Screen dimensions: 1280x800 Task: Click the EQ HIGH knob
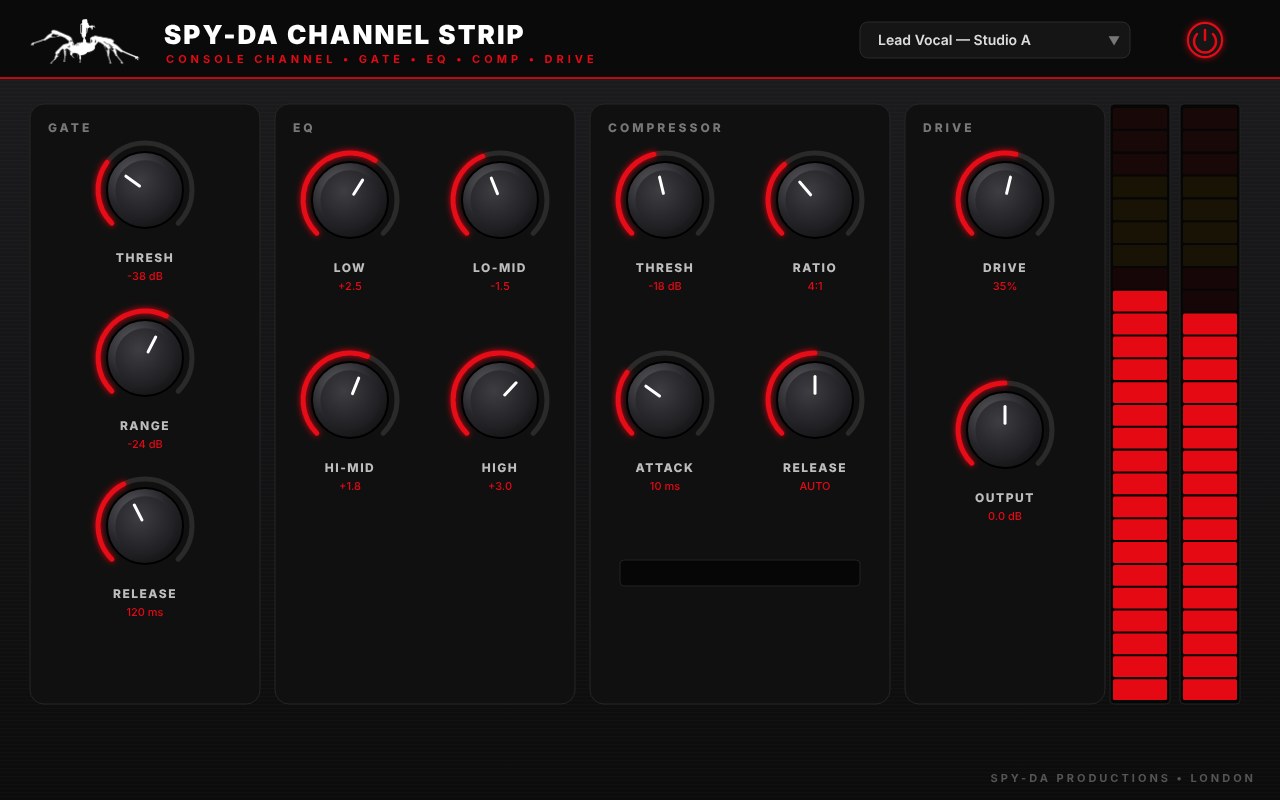pos(500,399)
